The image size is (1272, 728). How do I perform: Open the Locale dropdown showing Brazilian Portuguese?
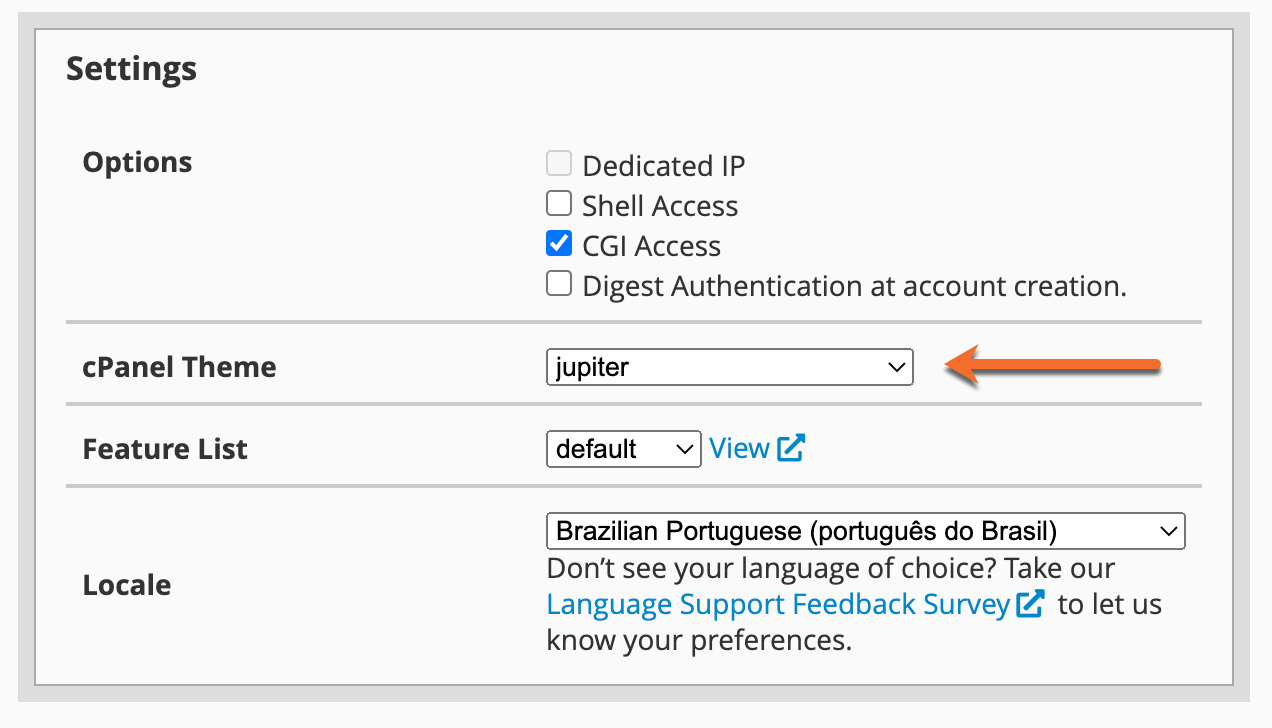tap(865, 531)
